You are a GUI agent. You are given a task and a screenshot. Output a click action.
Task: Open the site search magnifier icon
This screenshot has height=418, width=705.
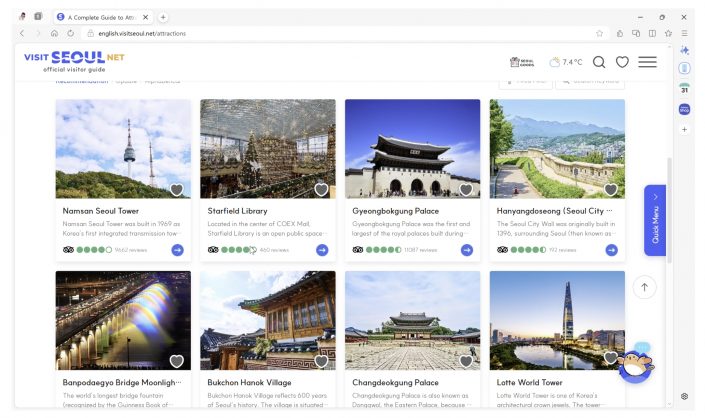click(599, 62)
